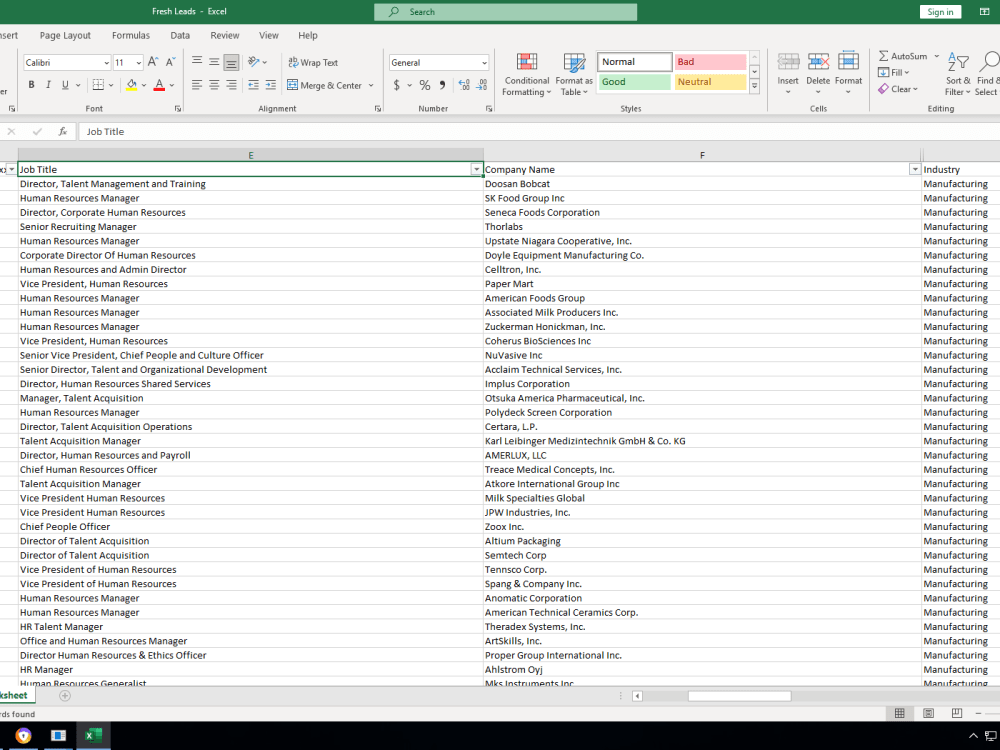1000x750 pixels.
Task: Click the Increase Font Size icon
Action: pyautogui.click(x=153, y=62)
